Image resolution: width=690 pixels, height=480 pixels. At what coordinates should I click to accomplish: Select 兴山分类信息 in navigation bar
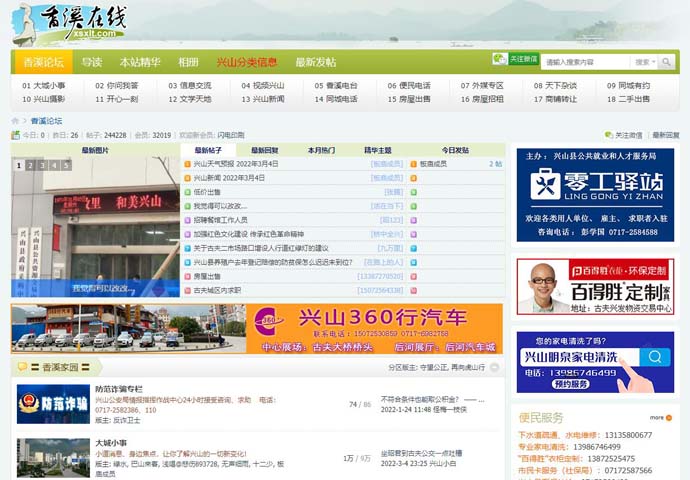[x=247, y=62]
